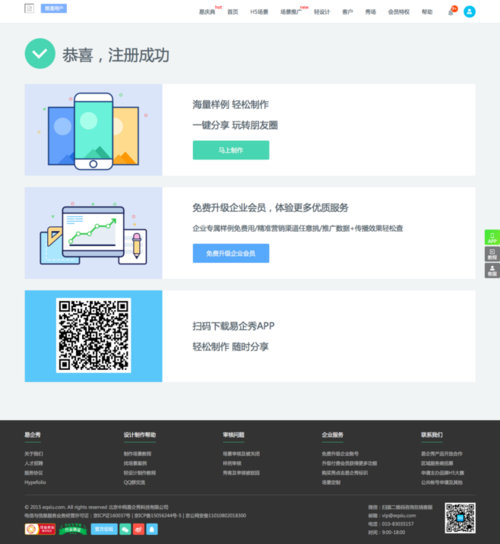Click the tutorial floating sidebar button
The width and height of the screenshot is (500, 544).
pyautogui.click(x=492, y=254)
